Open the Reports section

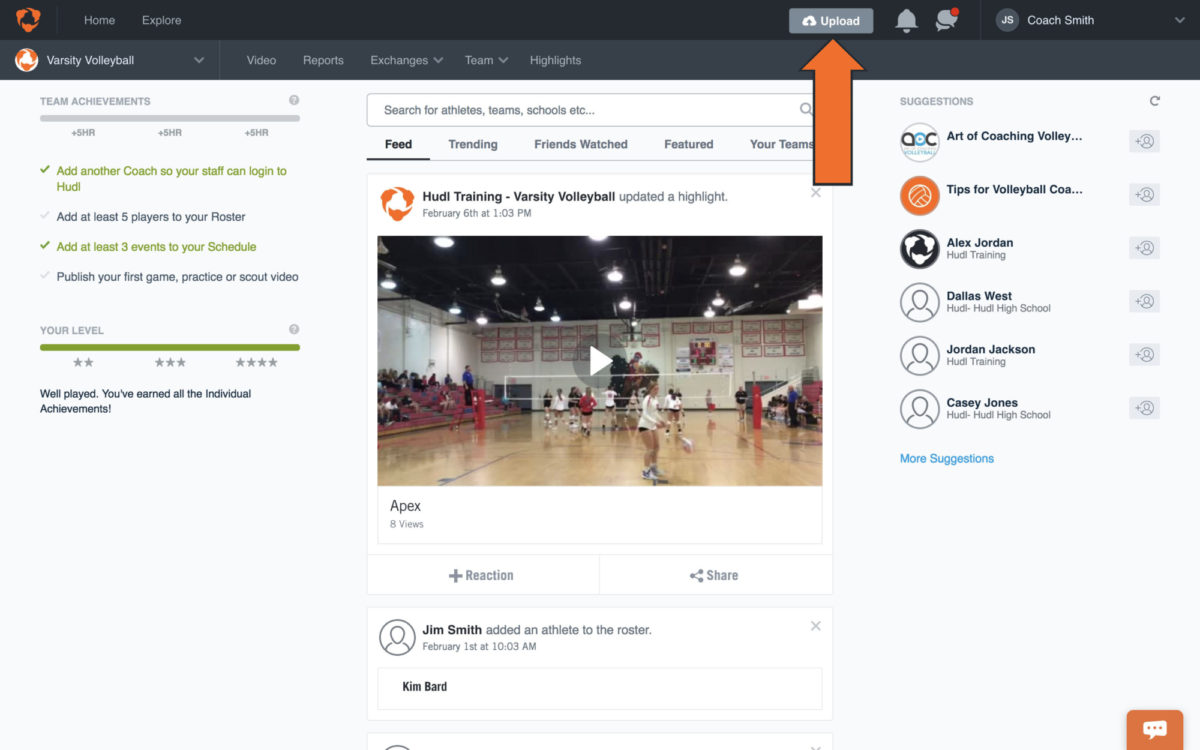point(323,60)
